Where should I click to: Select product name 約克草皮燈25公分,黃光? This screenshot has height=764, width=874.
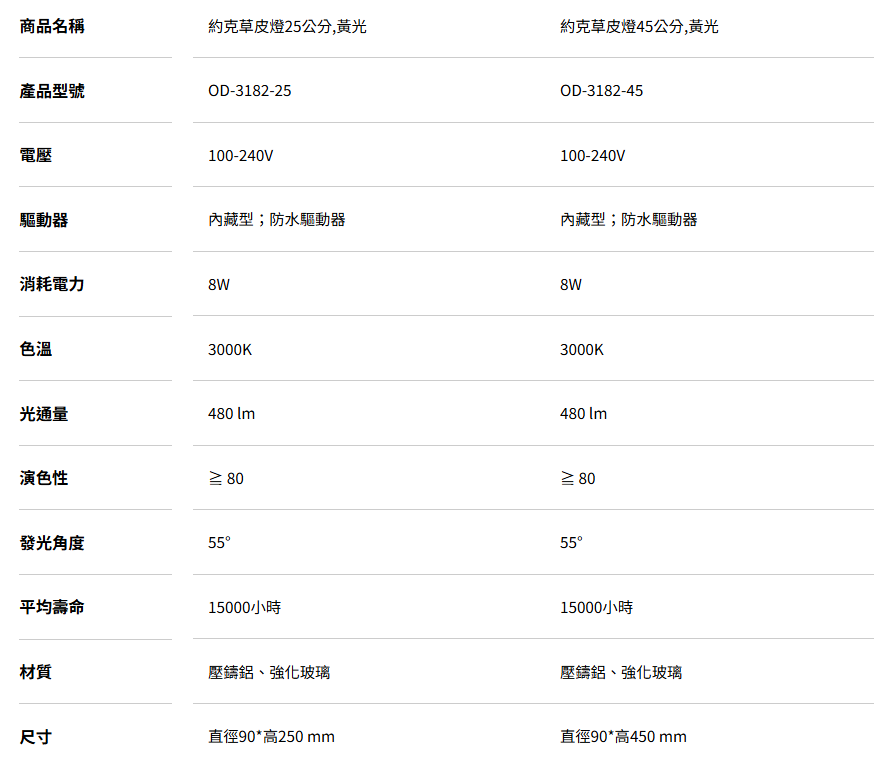(287, 27)
